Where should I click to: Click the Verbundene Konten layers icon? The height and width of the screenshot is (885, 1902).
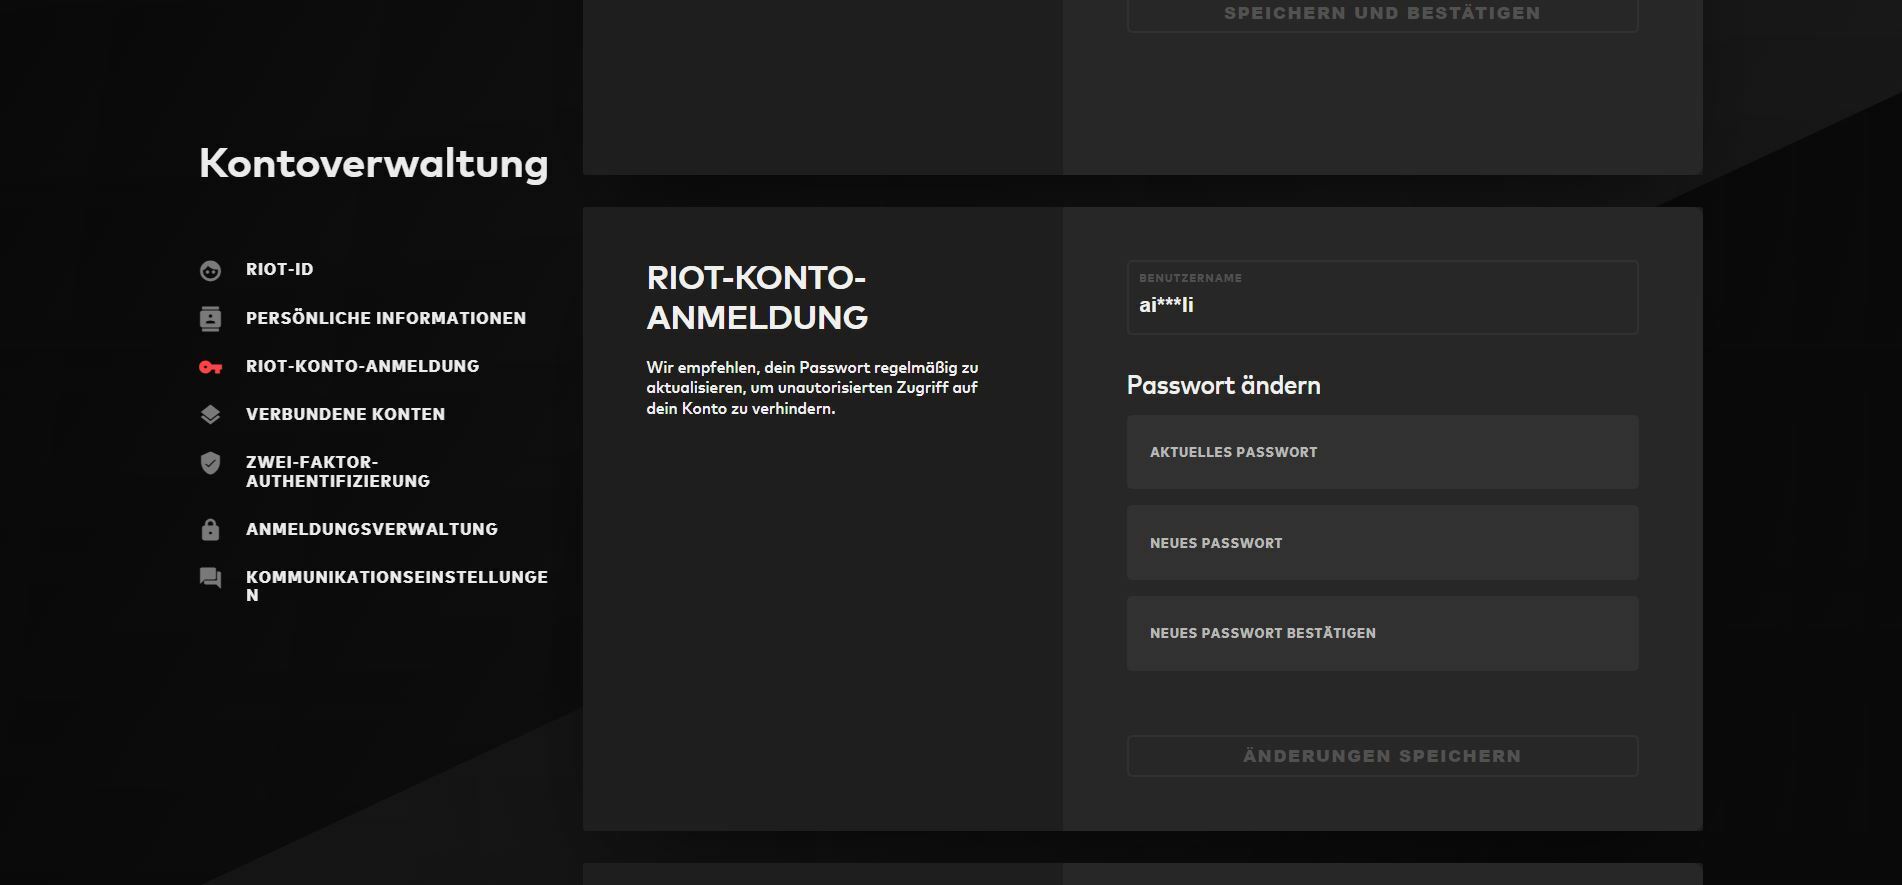click(x=210, y=414)
